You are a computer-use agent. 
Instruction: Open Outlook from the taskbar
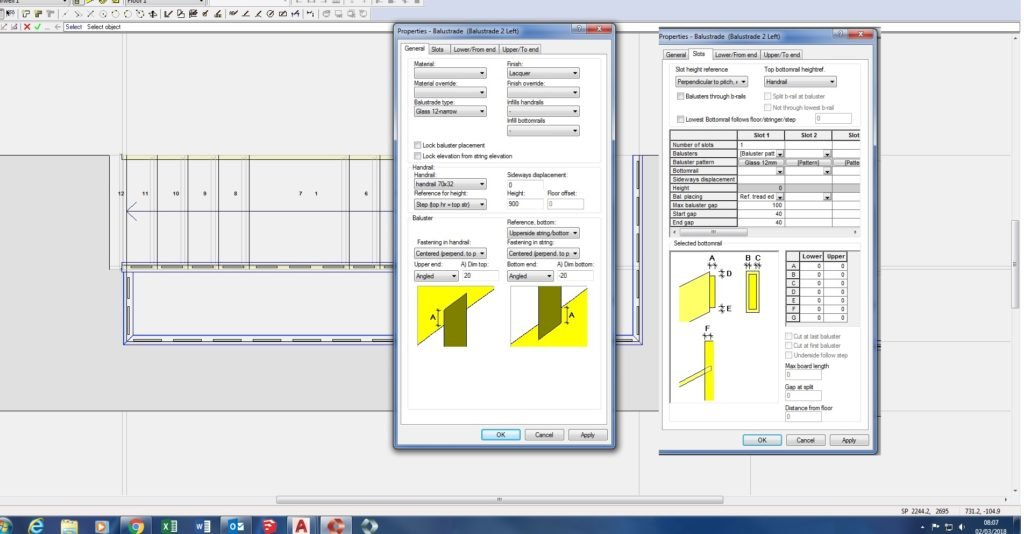[x=234, y=525]
